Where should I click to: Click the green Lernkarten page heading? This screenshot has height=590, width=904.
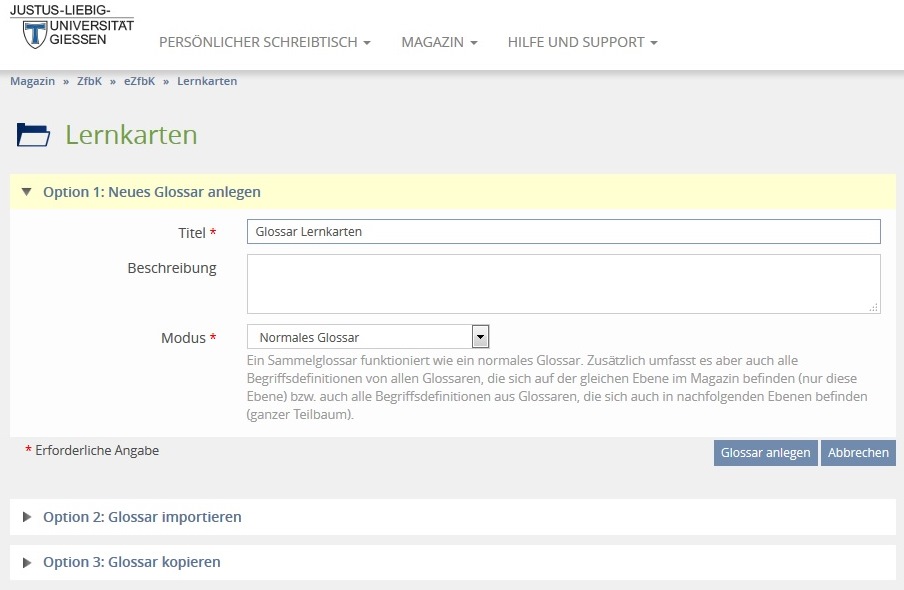pyautogui.click(x=131, y=135)
